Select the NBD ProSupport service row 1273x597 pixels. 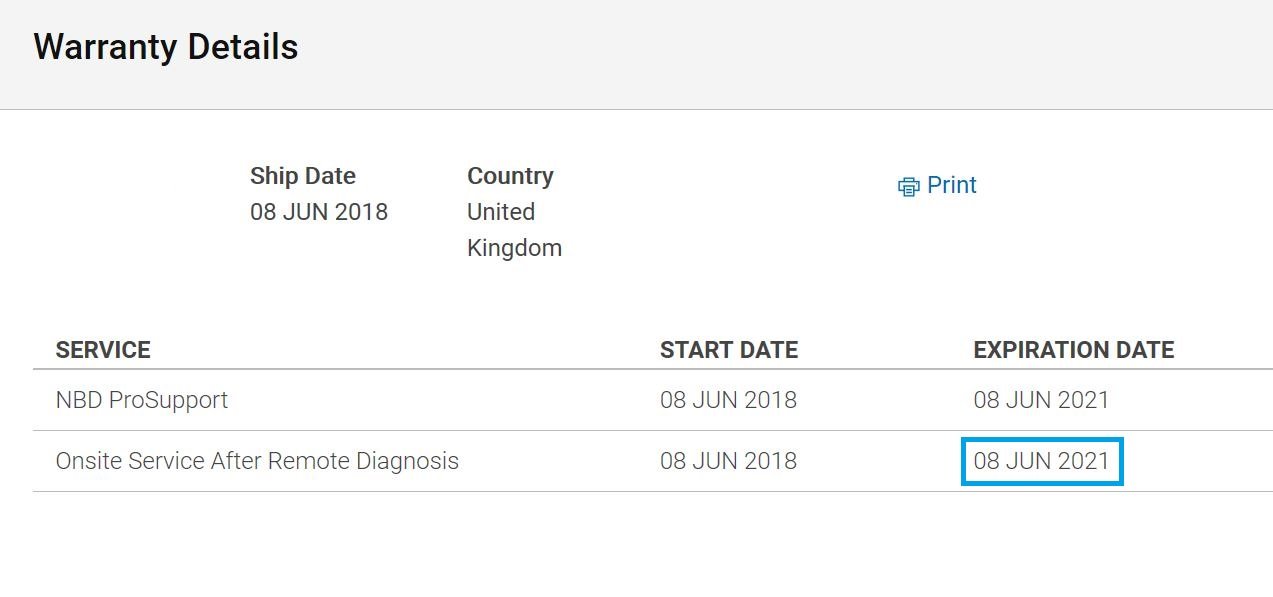point(653,400)
